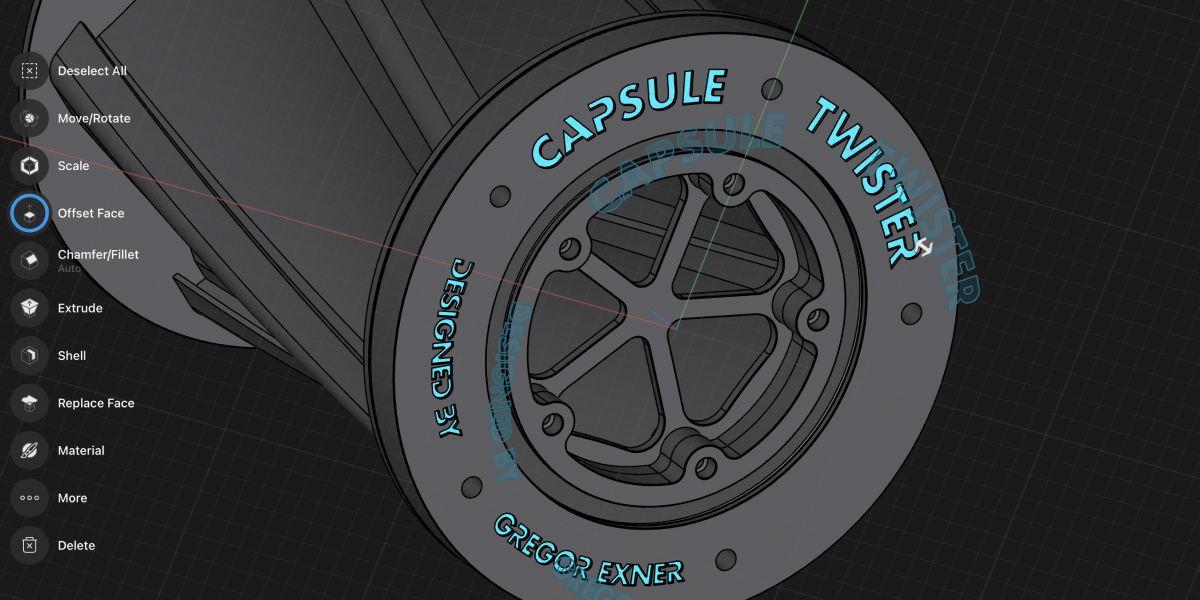This screenshot has height=600, width=1200.
Task: Activate the Offset Face tool icon
Action: point(29,213)
